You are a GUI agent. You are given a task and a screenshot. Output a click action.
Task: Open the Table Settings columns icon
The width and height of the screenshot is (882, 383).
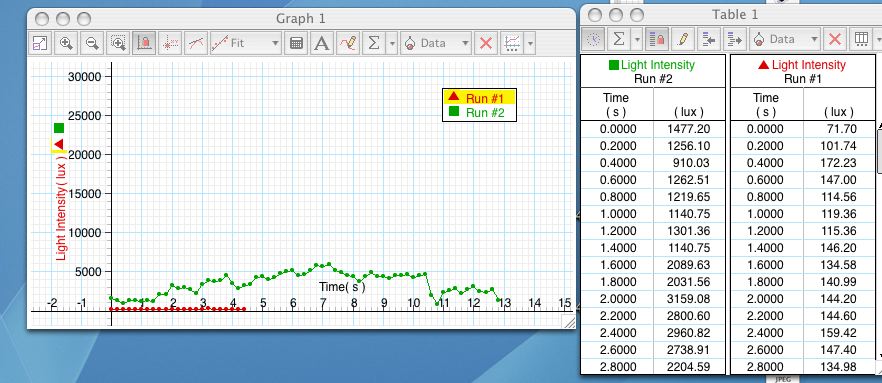(861, 39)
